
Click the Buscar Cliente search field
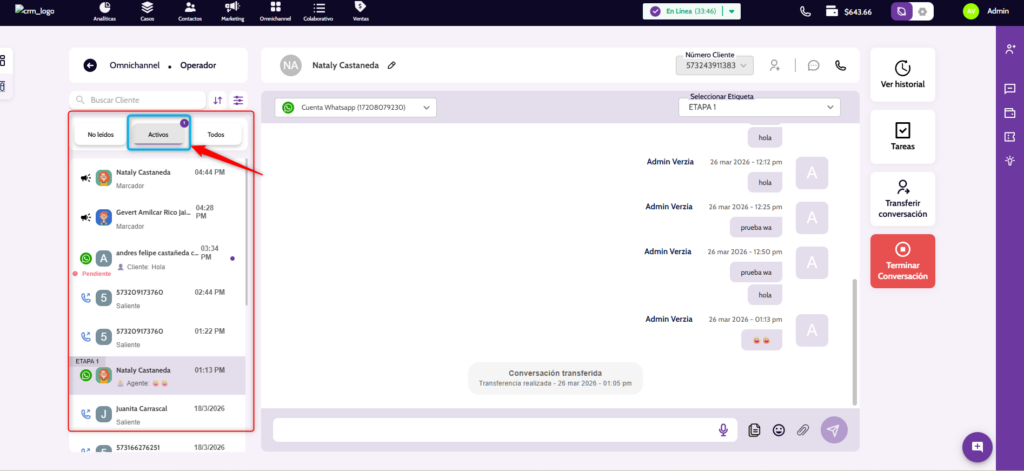coord(140,100)
